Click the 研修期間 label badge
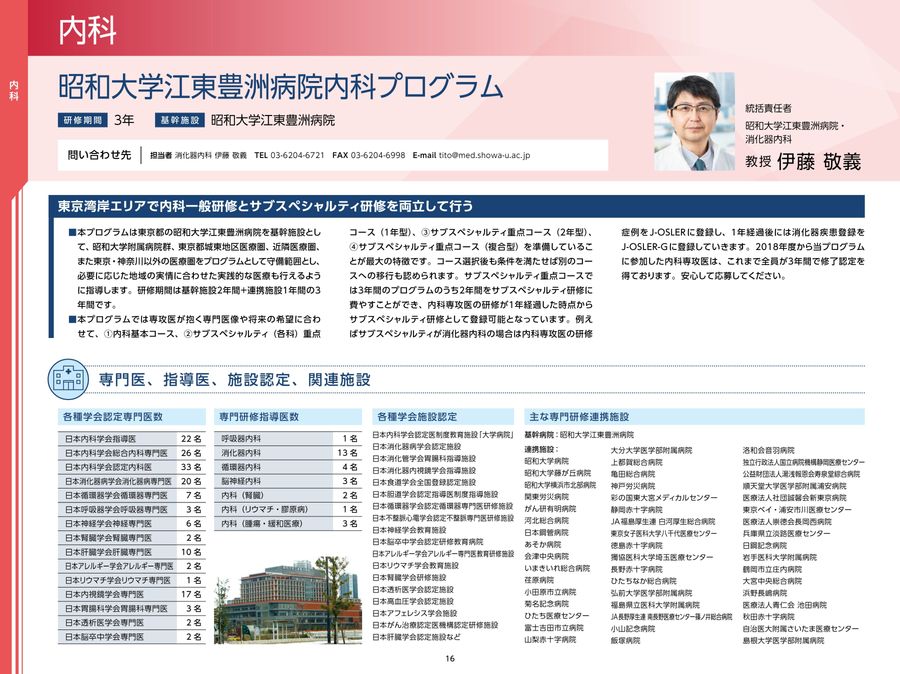900x674 pixels. click(x=83, y=120)
